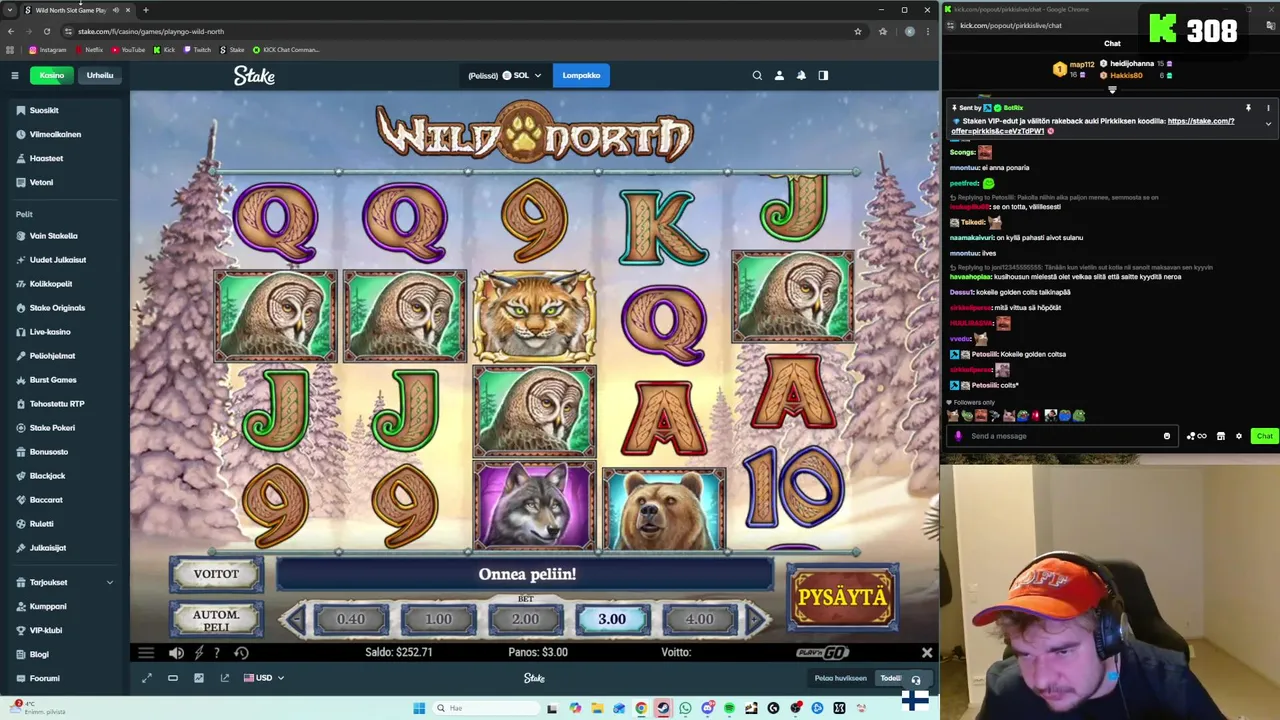Select the 0.40 bet value
The width and height of the screenshot is (1280, 720).
point(351,620)
